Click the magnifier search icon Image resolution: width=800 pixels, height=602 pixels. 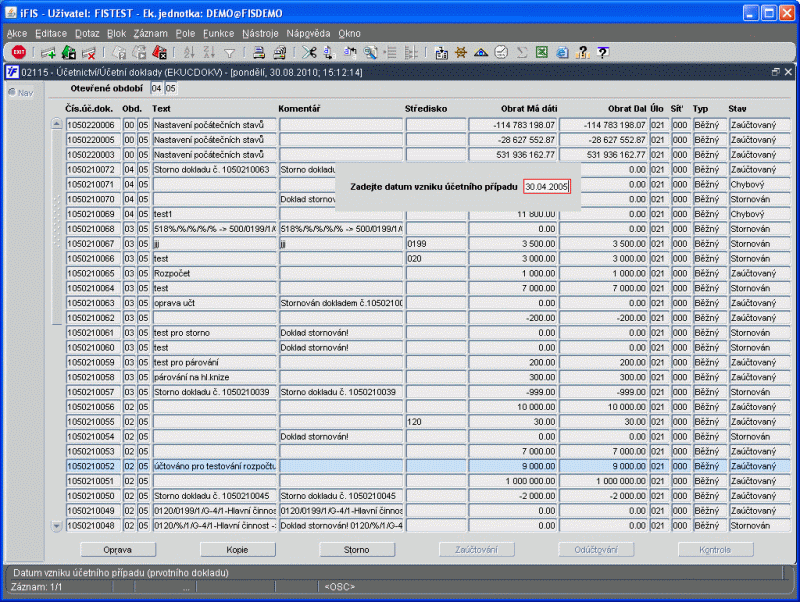[x=370, y=52]
